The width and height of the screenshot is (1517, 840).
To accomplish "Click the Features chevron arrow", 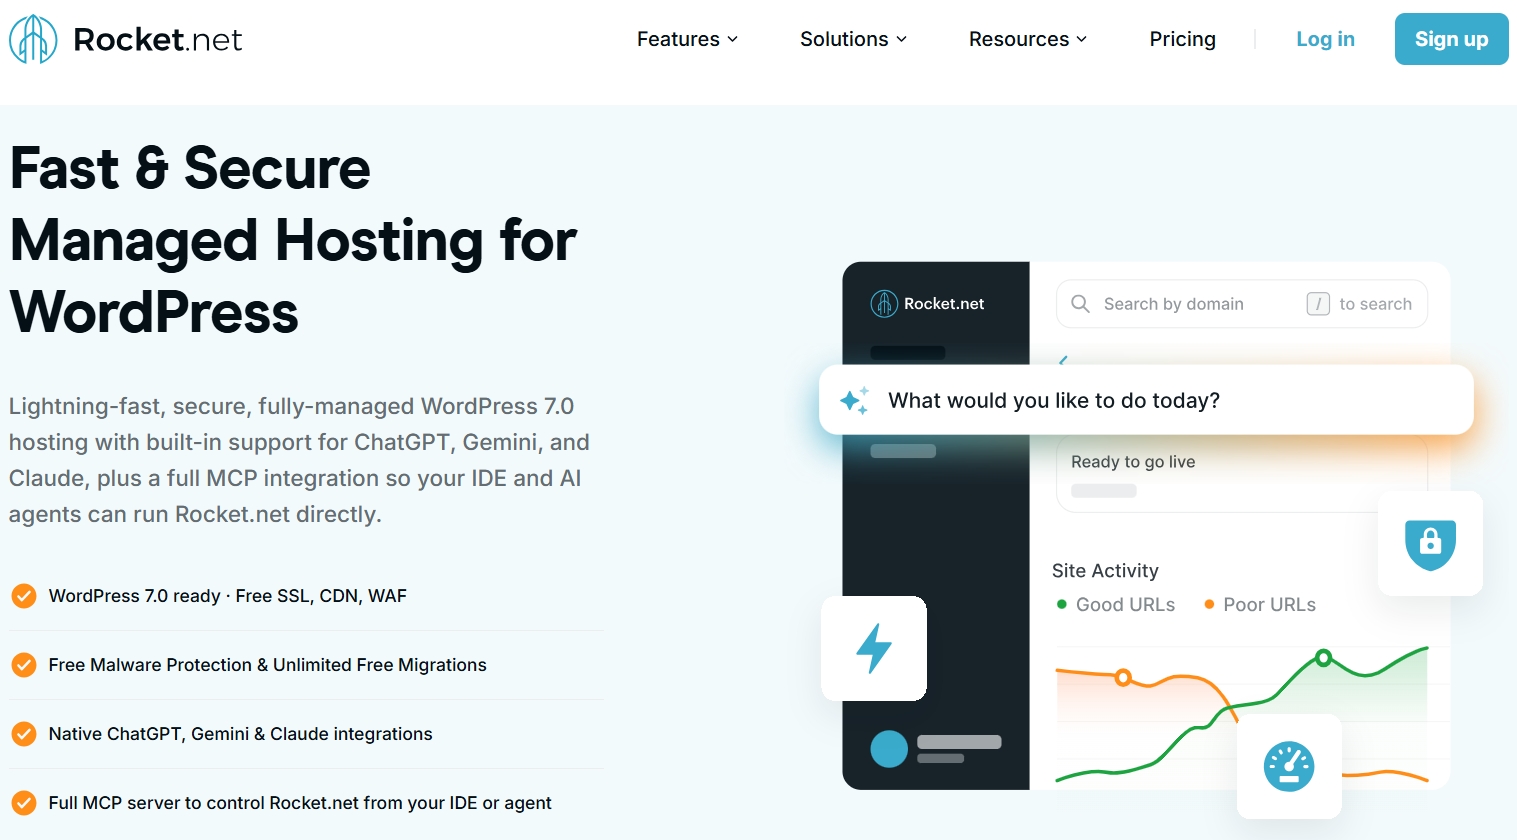I will coord(732,39).
